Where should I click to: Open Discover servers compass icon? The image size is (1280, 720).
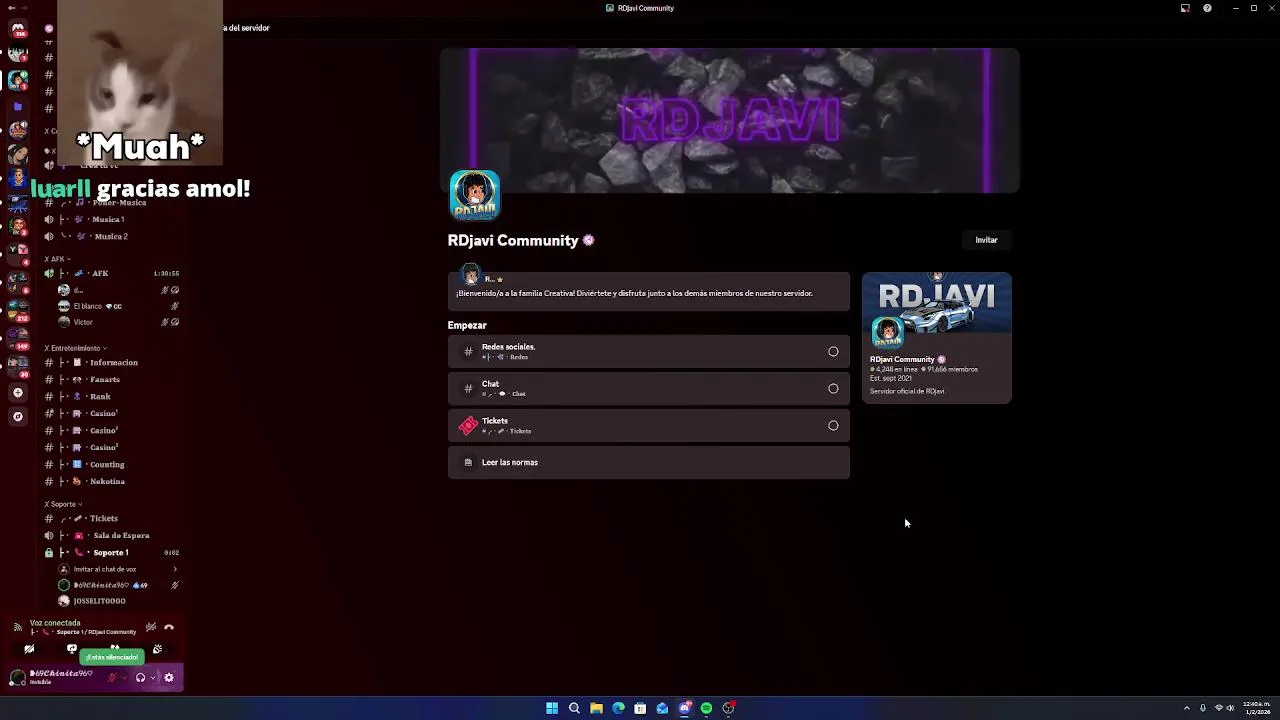click(17, 416)
